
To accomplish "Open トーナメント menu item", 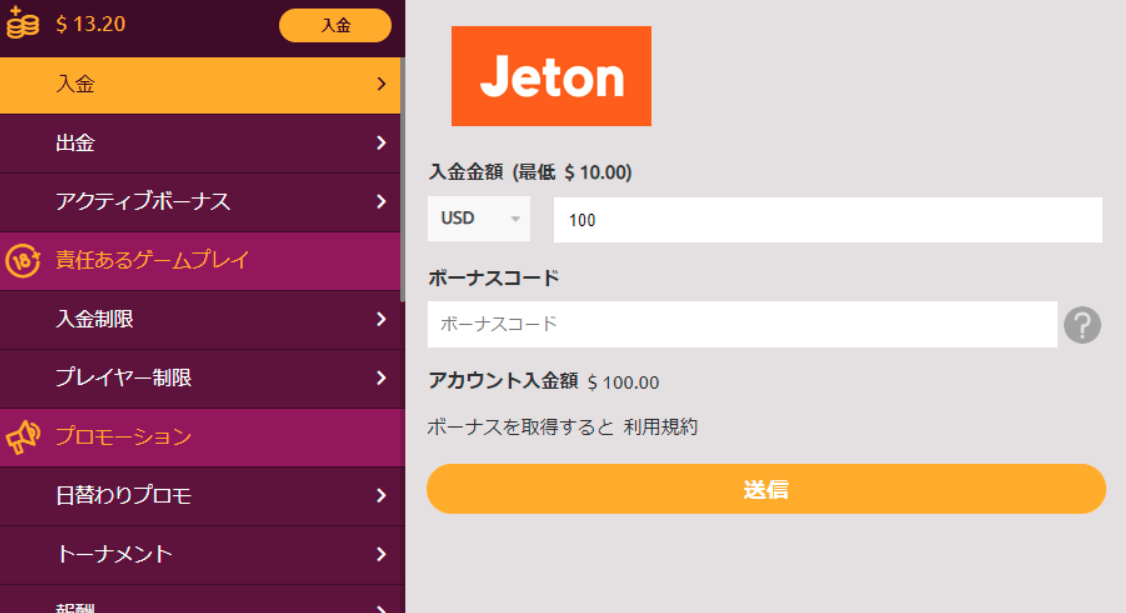I will pos(200,555).
